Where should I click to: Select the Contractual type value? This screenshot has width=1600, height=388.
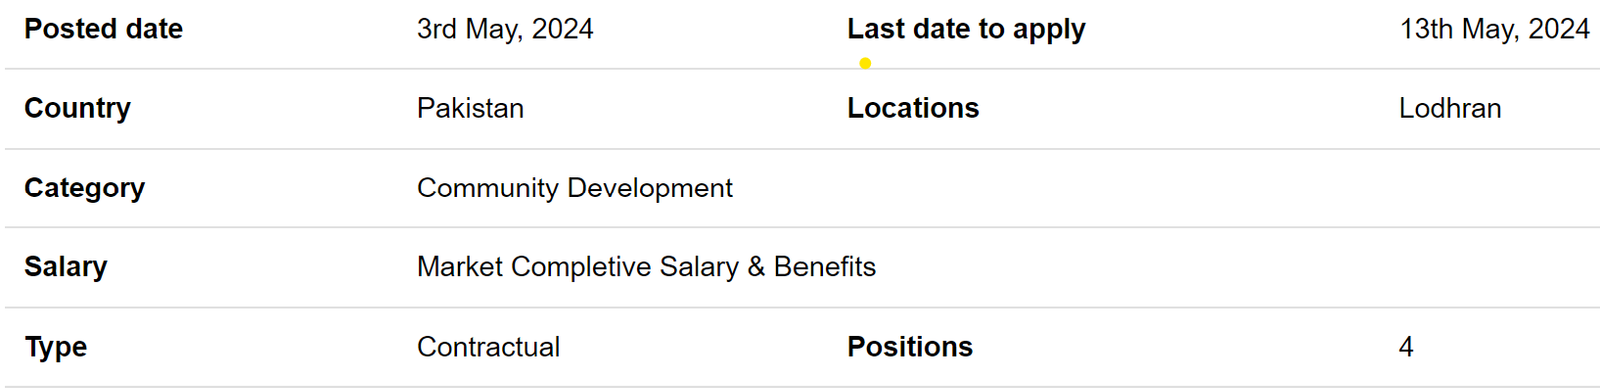(488, 347)
